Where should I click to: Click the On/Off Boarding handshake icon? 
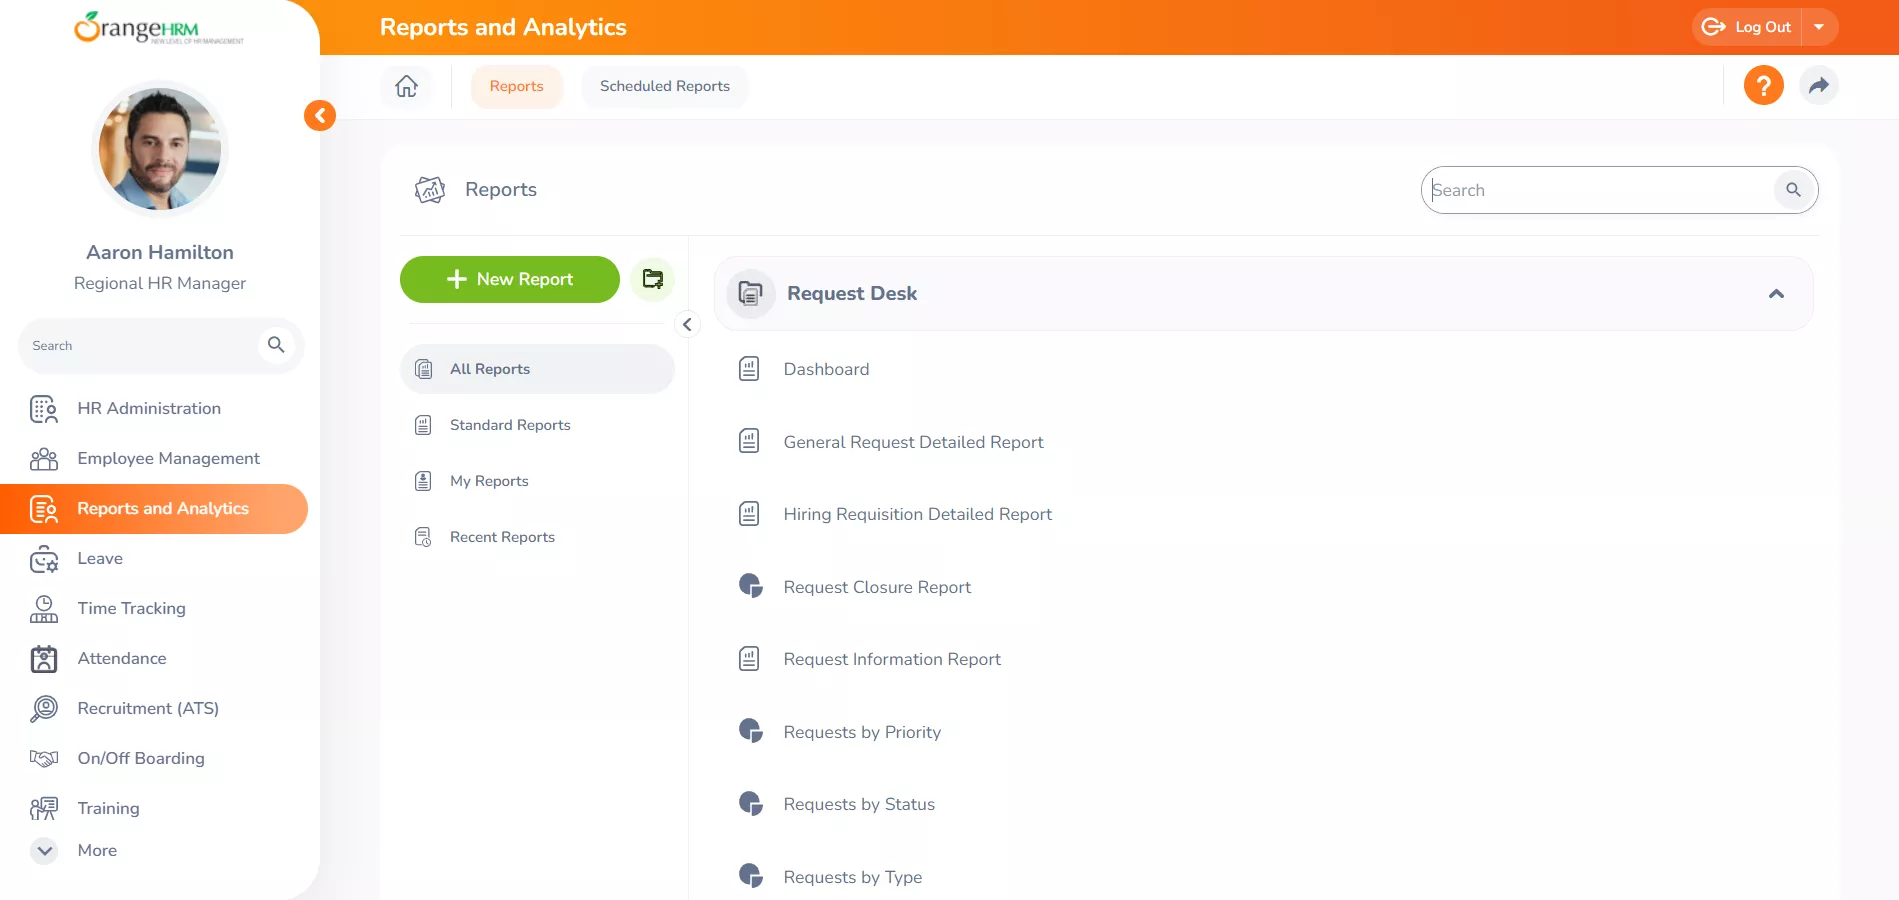coord(44,759)
